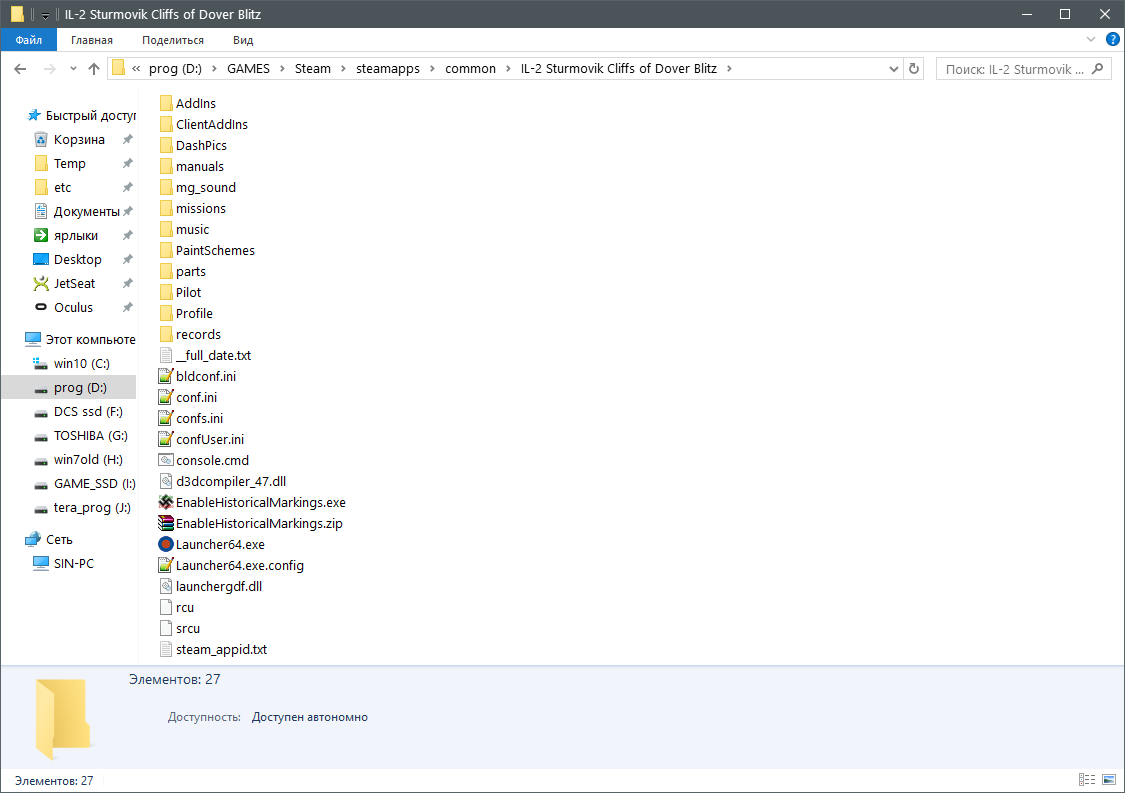Image resolution: width=1125 pixels, height=793 pixels.
Task: Select the DashPics folder icon
Action: point(166,145)
